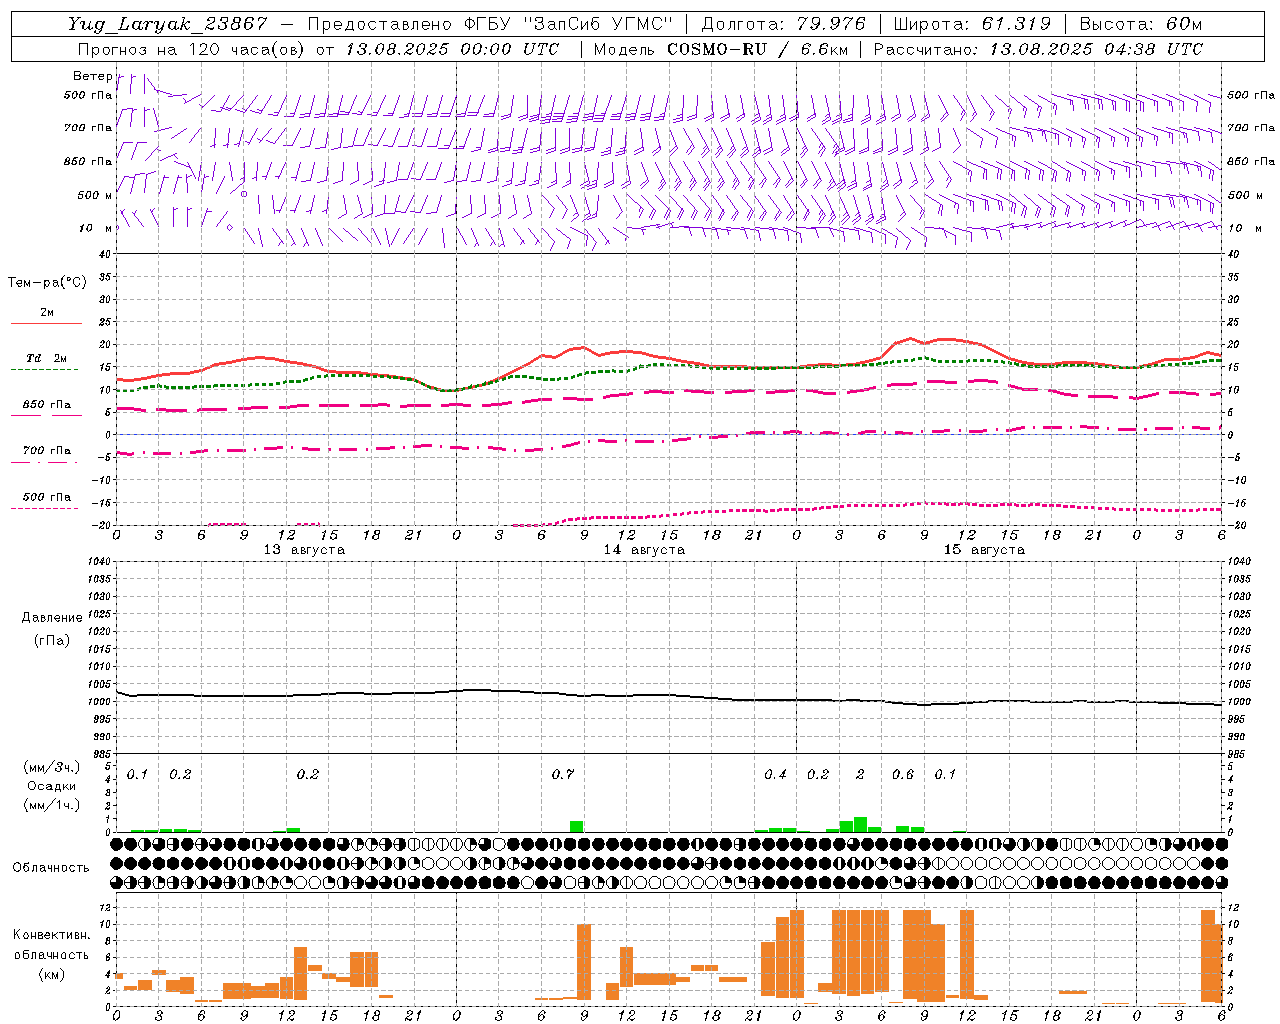Click the station name Yug_Laryak_23867

pos(167,24)
